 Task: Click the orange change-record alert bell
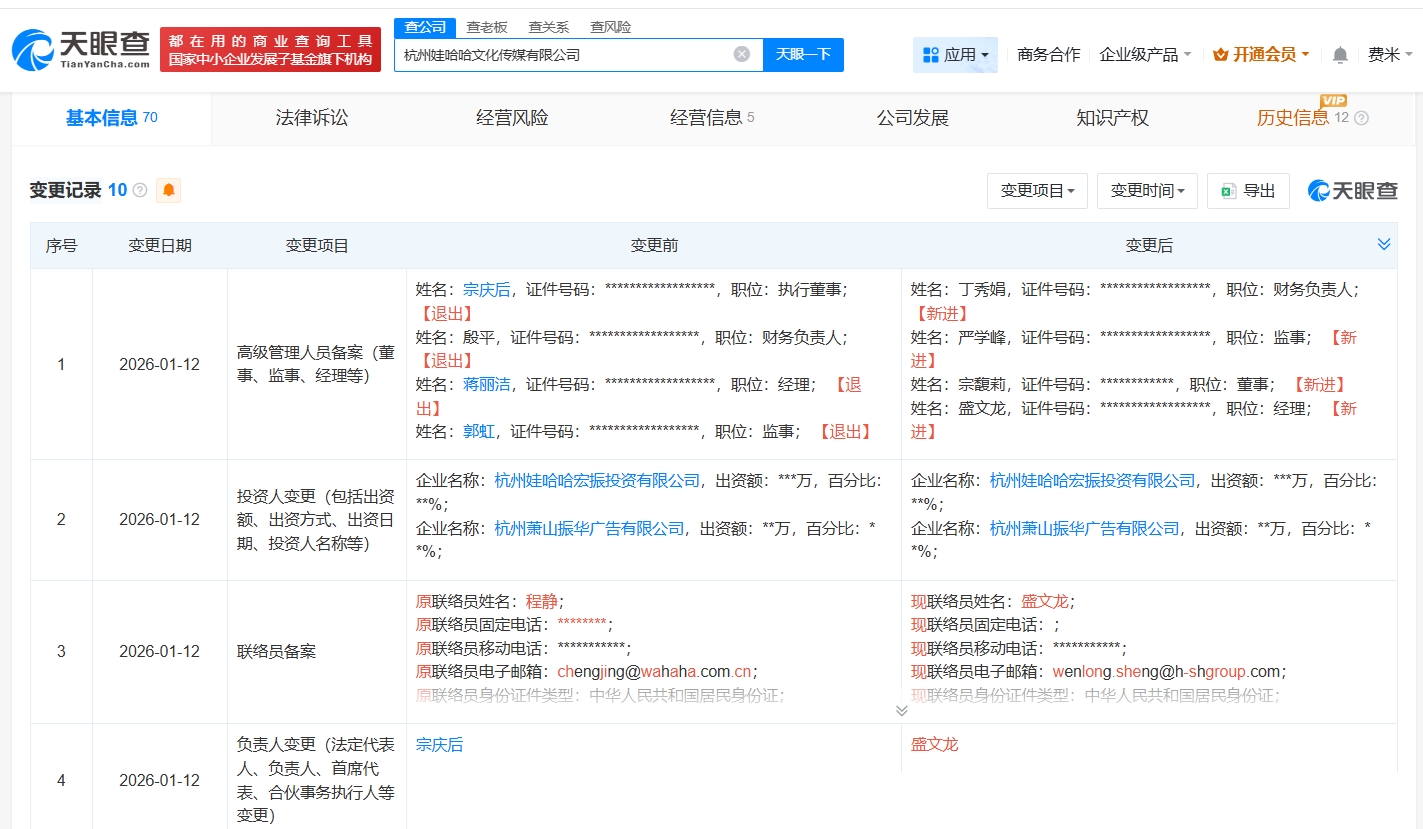click(x=168, y=190)
